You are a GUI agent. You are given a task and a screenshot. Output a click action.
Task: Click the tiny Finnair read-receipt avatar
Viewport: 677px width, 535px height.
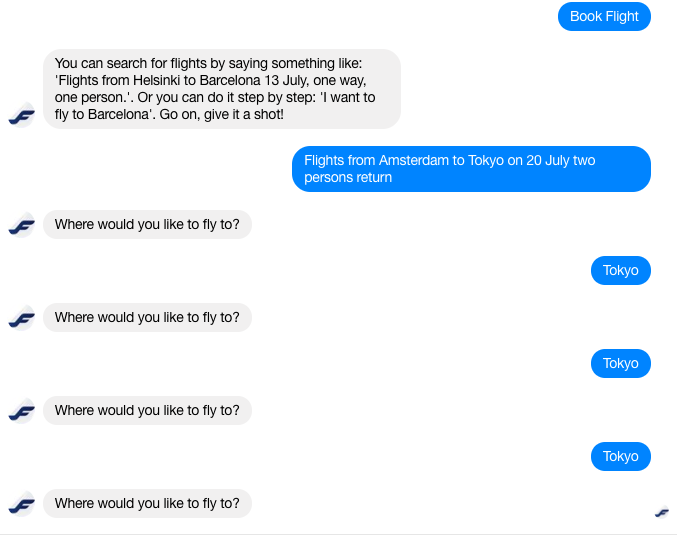[x=661, y=512]
